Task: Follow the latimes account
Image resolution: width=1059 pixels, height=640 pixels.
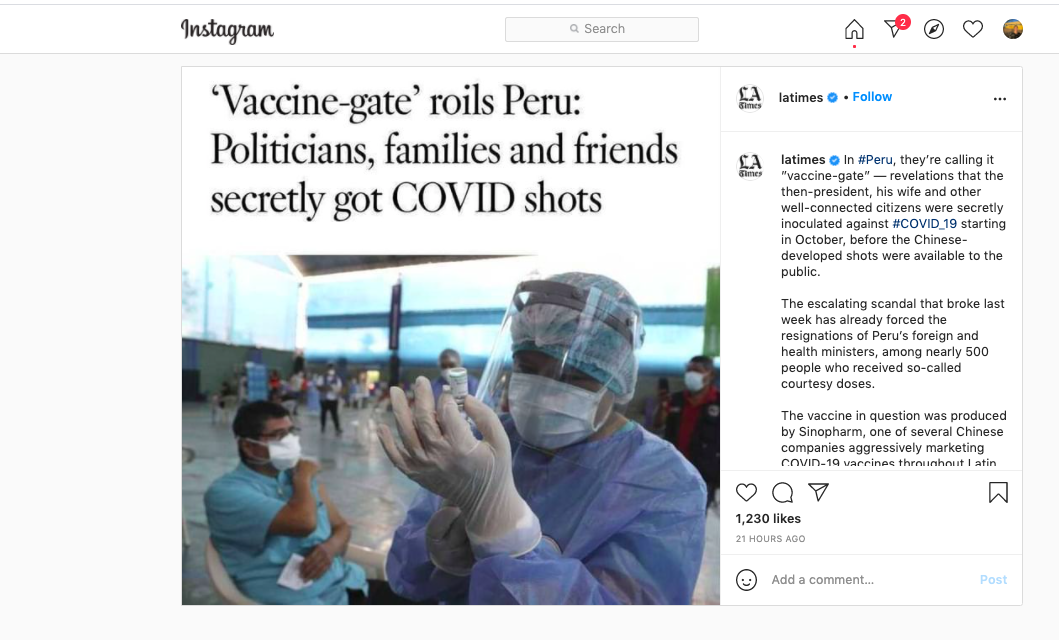Action: [872, 97]
